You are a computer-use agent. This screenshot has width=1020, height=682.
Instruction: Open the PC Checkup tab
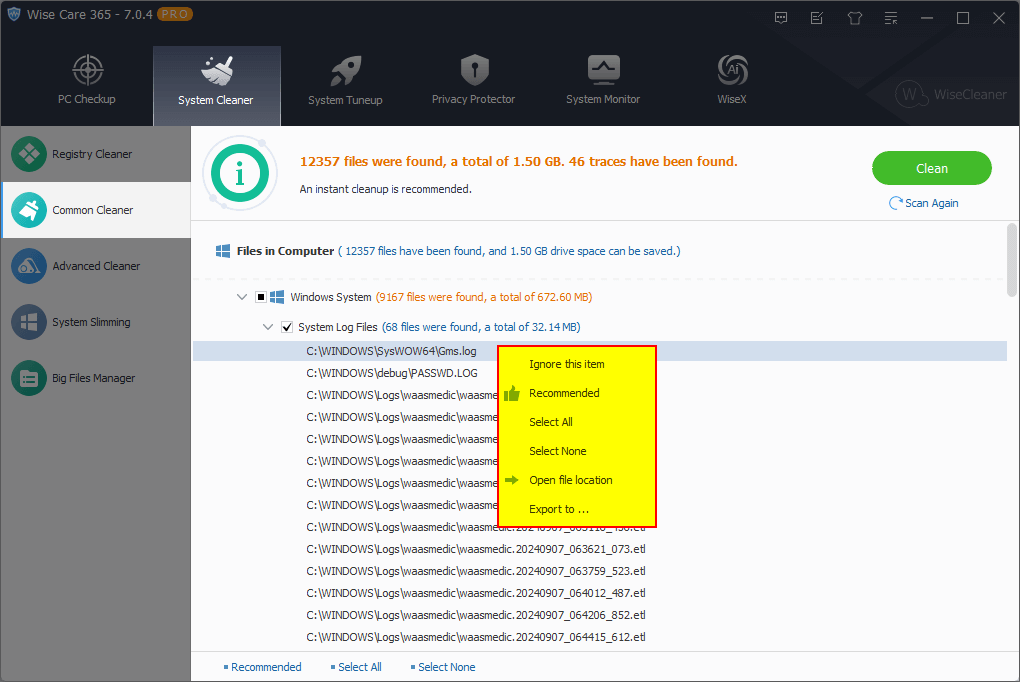pyautogui.click(x=87, y=80)
